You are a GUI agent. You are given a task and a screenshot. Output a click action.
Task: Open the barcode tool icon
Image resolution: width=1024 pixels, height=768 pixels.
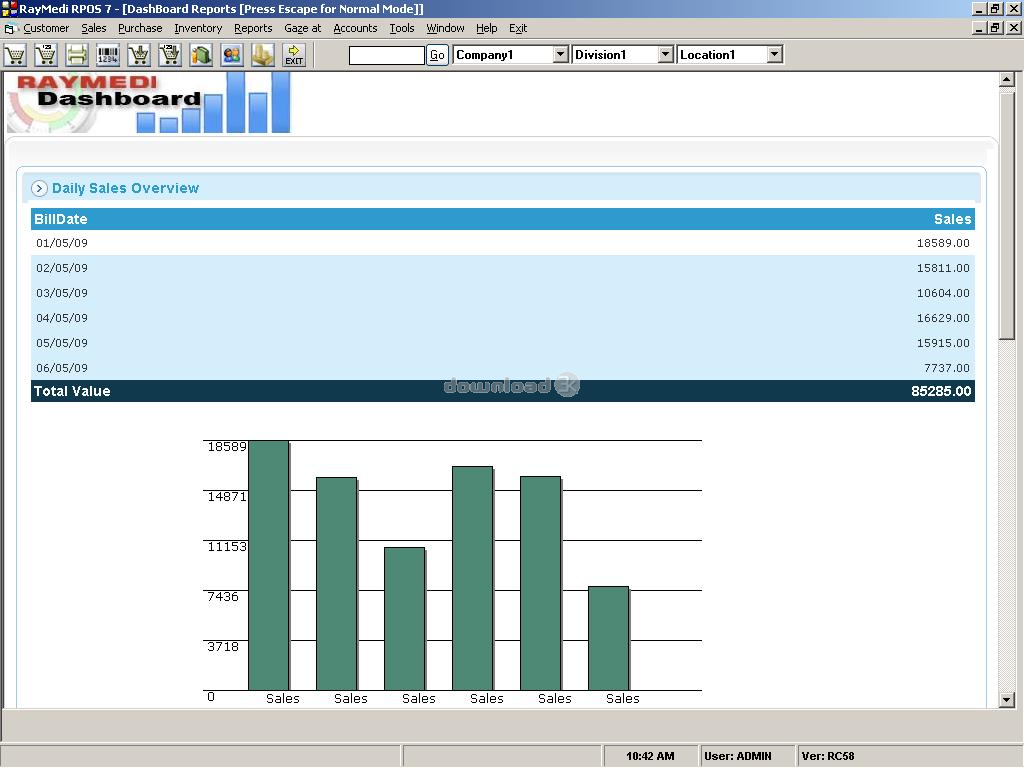[x=108, y=55]
